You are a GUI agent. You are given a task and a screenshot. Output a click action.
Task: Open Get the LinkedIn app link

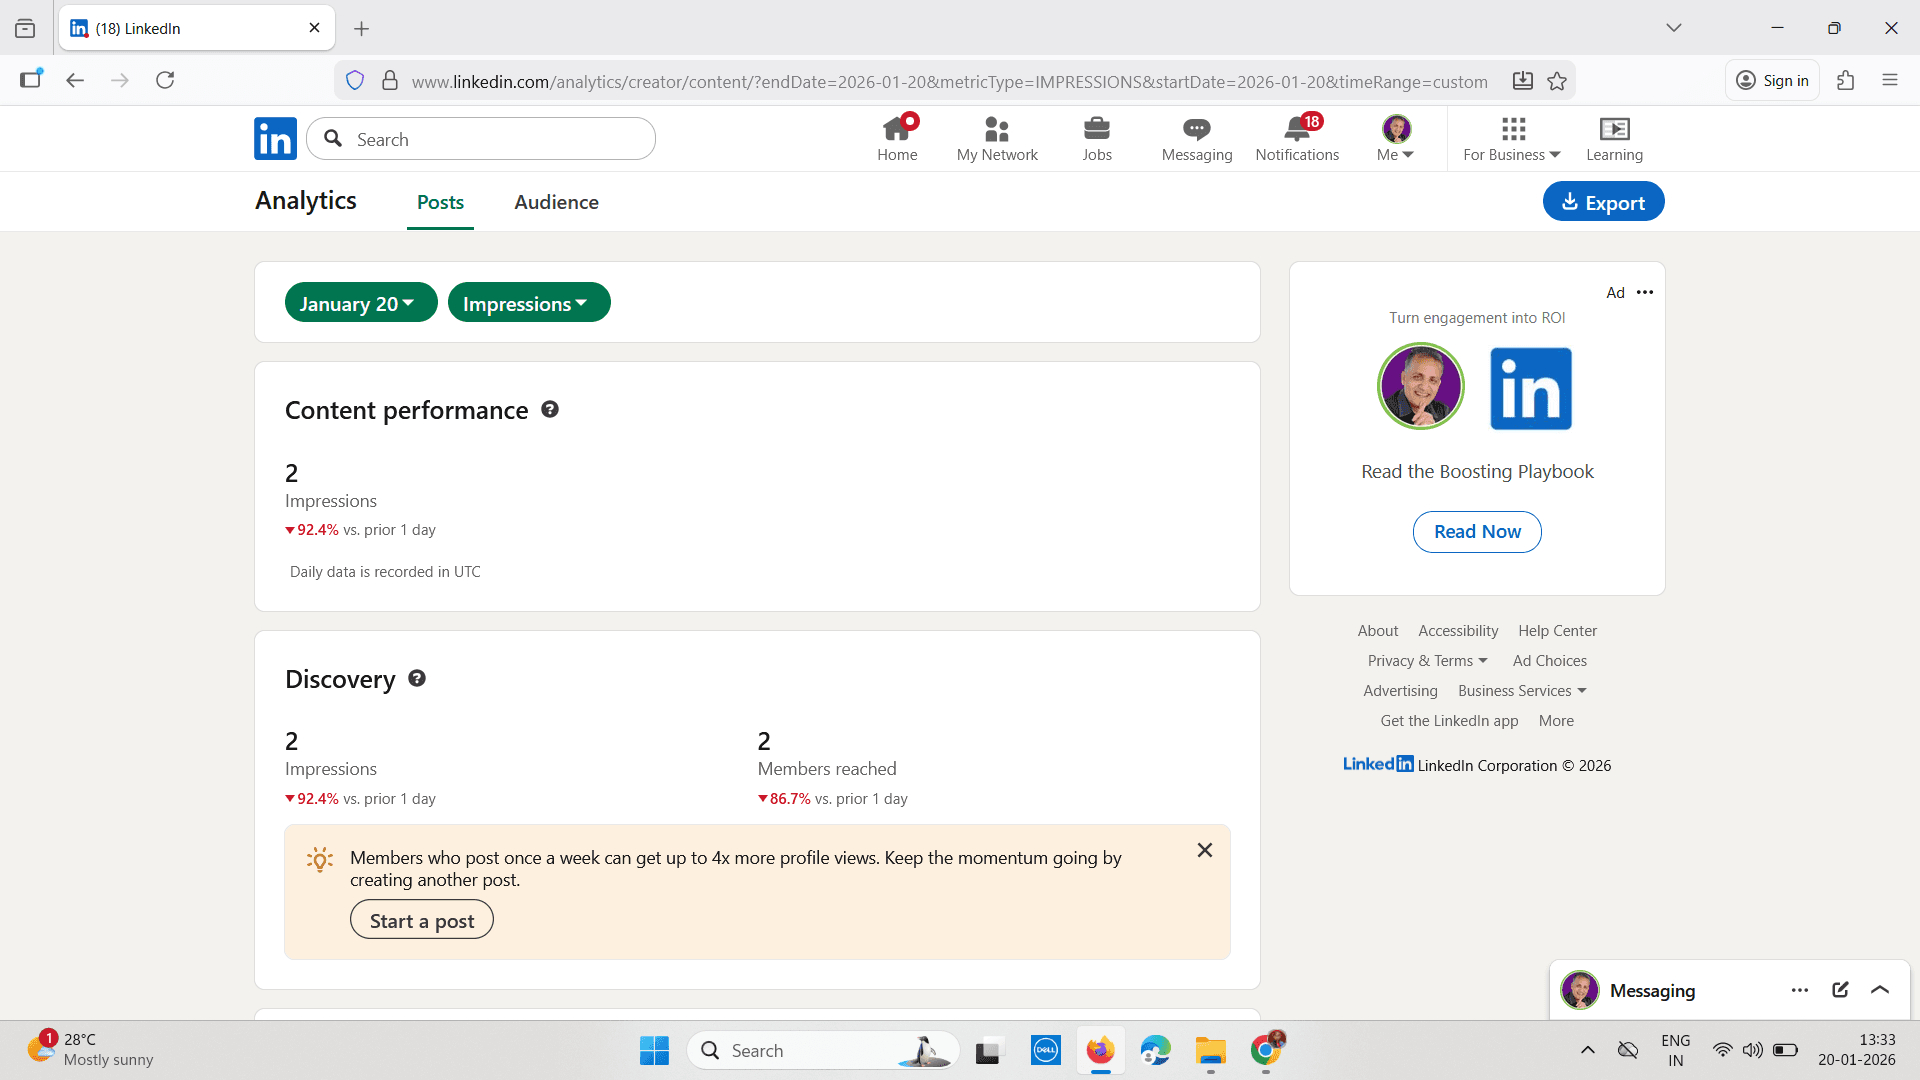(1449, 721)
